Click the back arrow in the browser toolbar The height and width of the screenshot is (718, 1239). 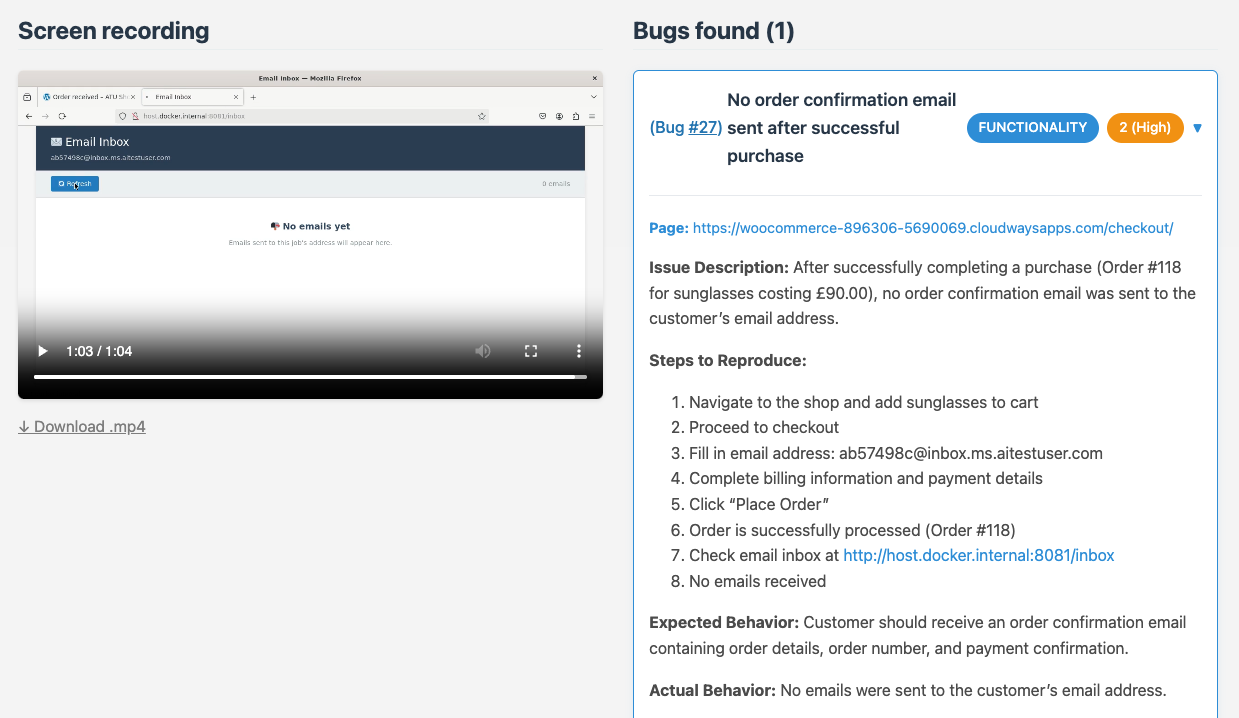point(28,116)
